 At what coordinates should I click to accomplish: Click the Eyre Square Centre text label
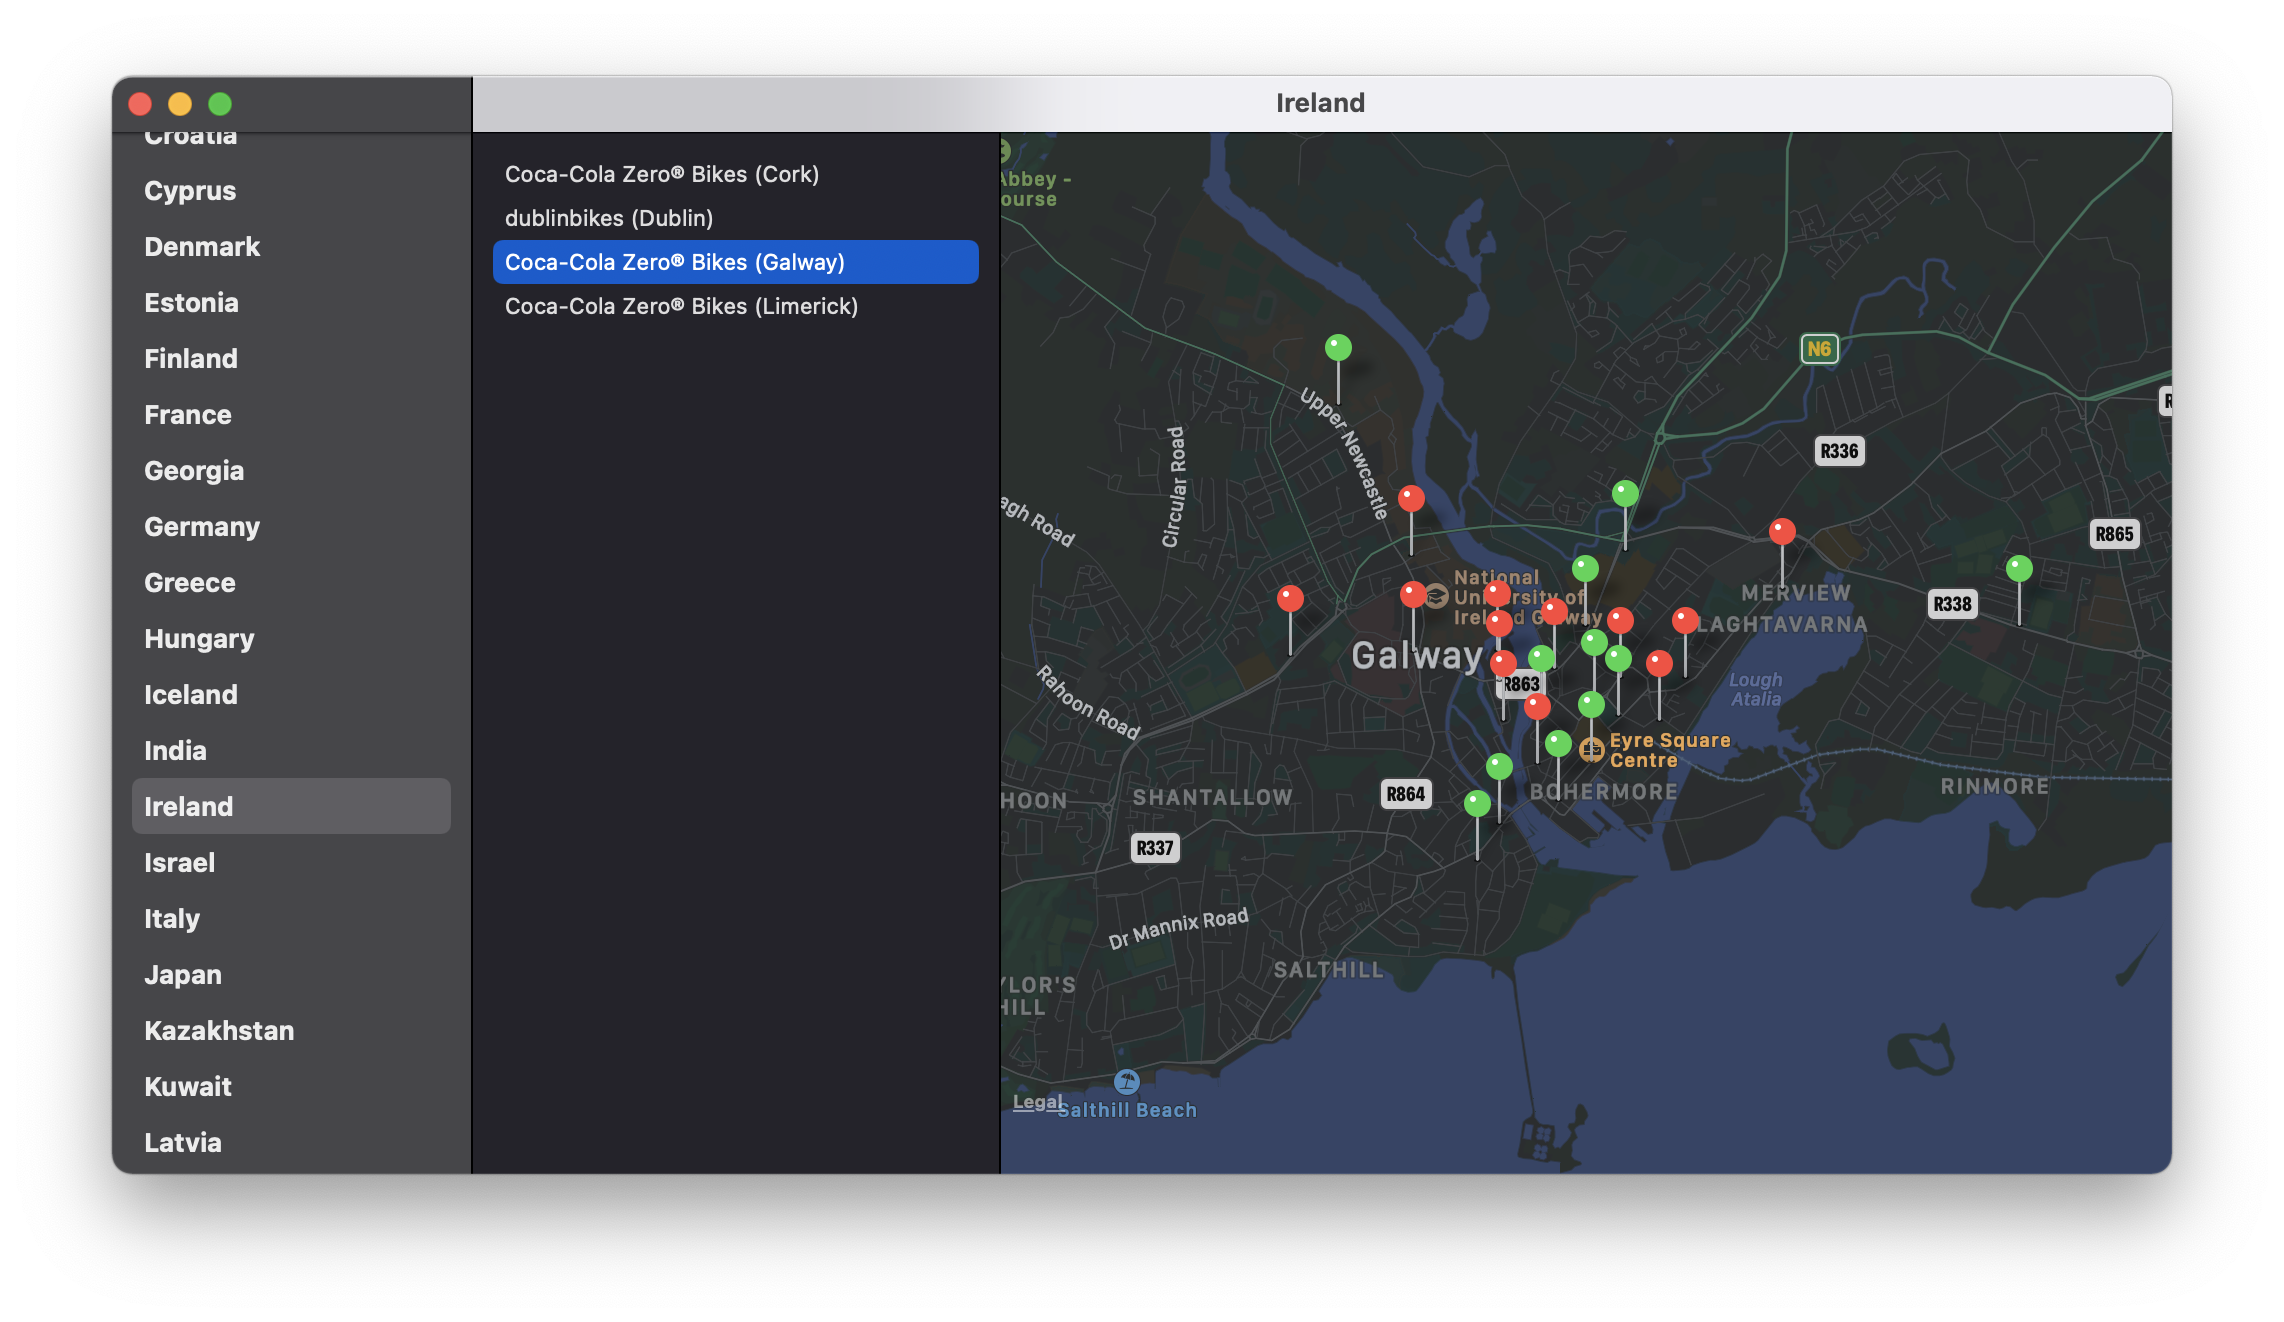1669,750
